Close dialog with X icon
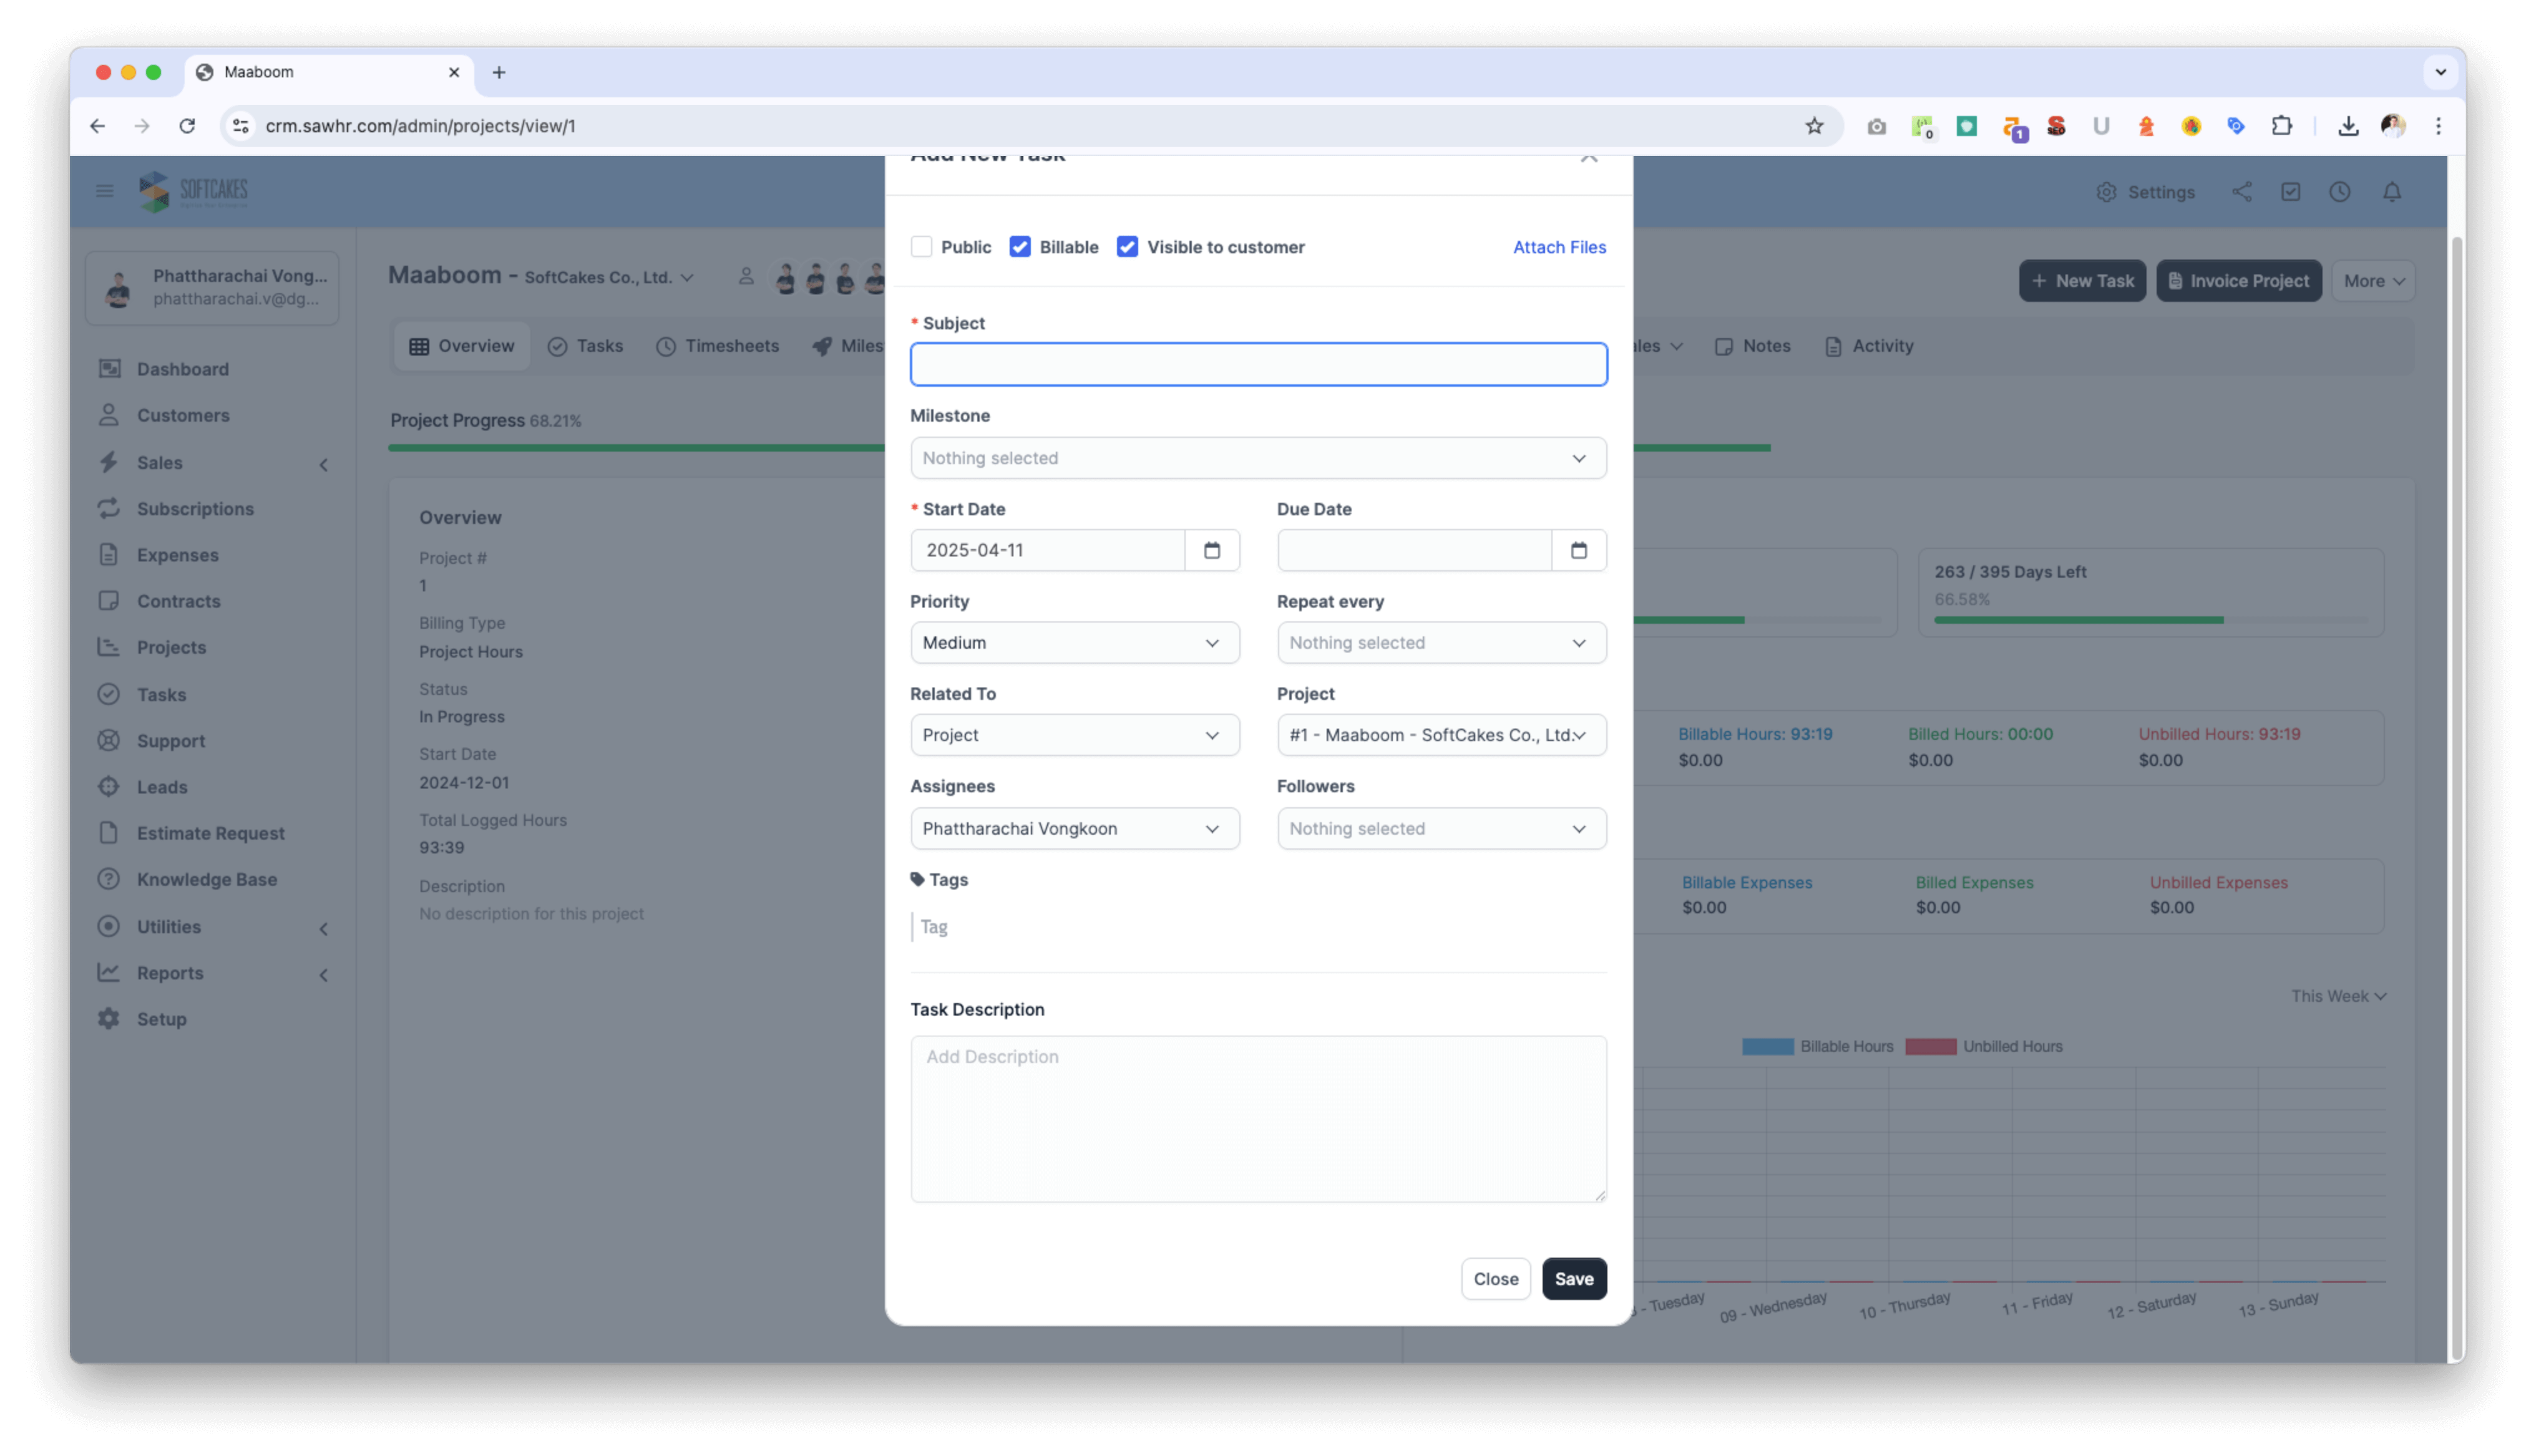The width and height of the screenshot is (2536, 1456). (1588, 158)
